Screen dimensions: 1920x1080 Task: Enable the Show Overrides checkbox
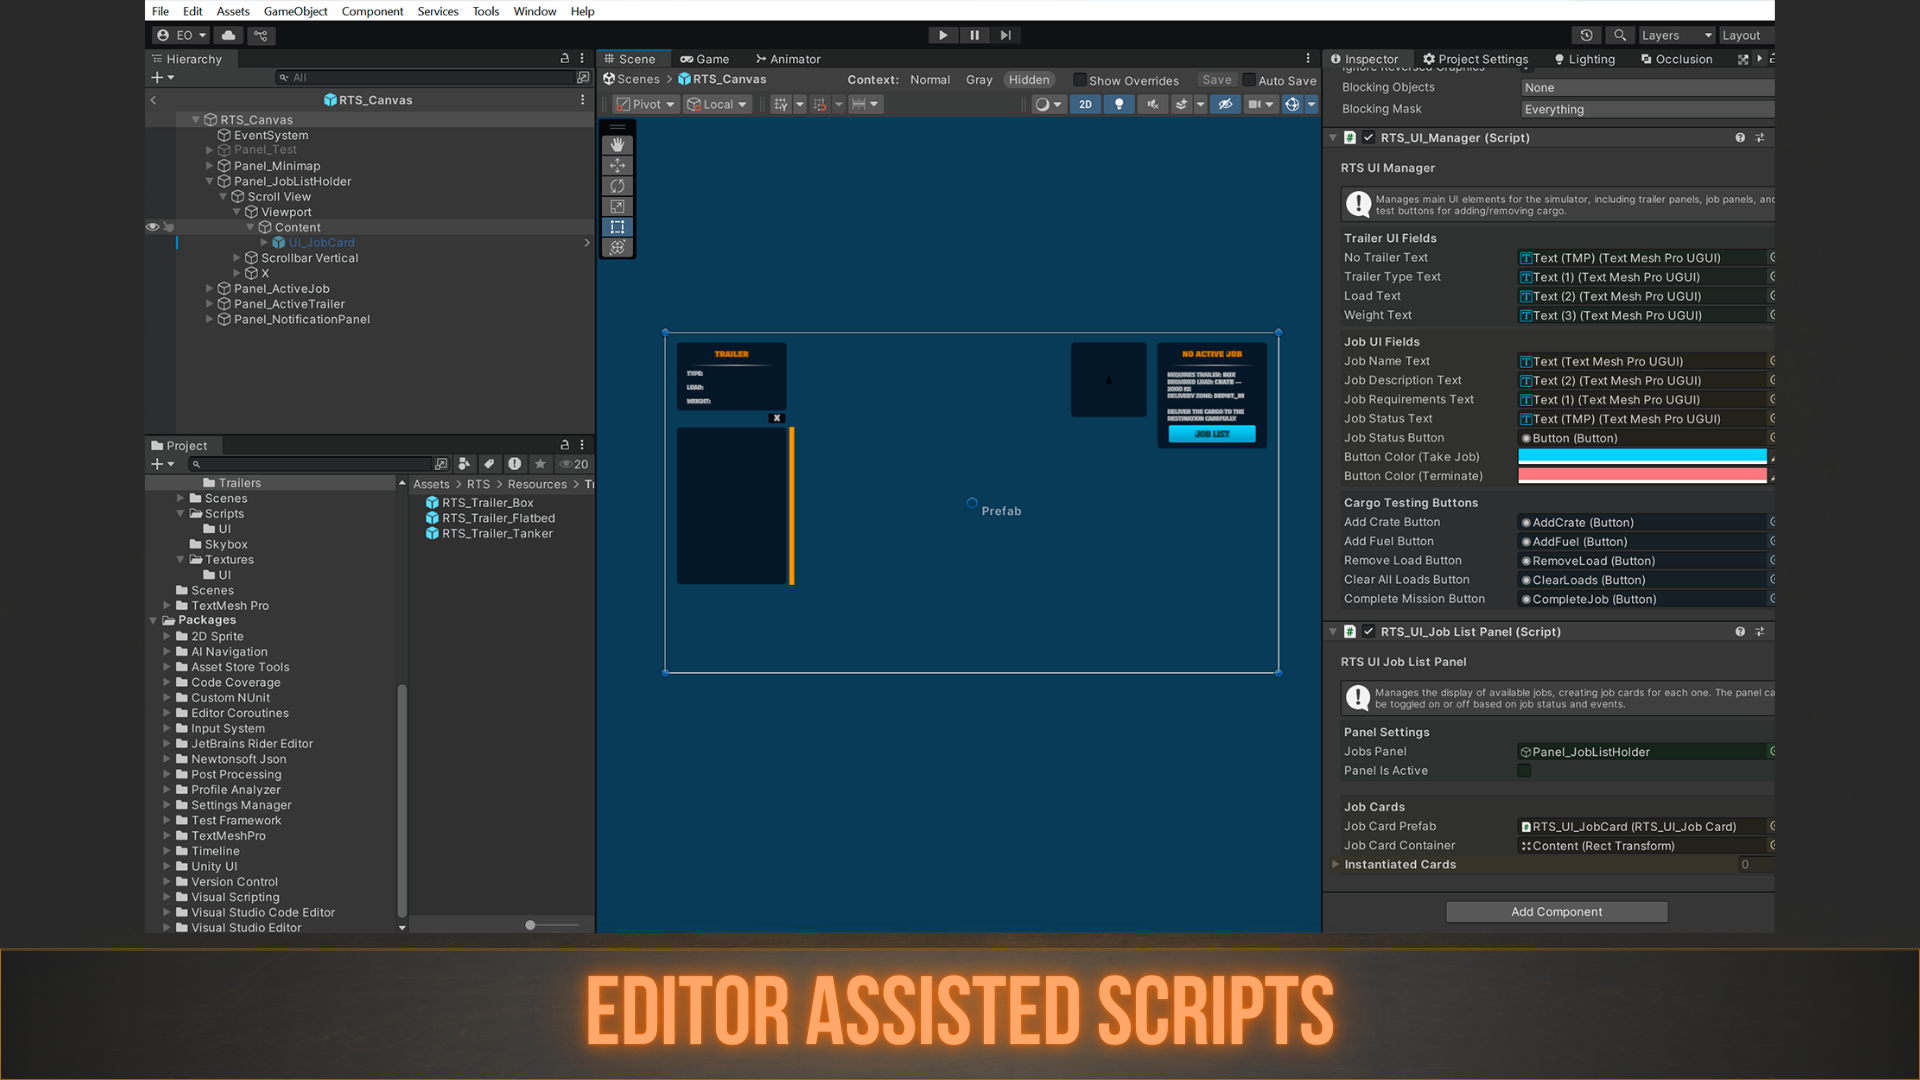(x=1079, y=80)
